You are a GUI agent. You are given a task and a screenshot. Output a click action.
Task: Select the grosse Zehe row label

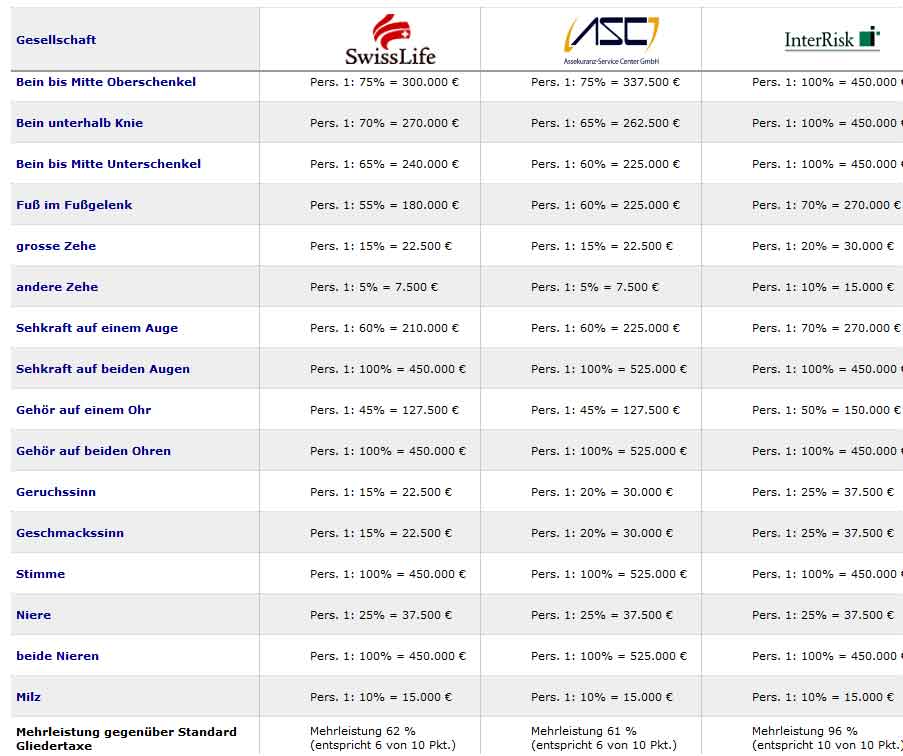(x=56, y=246)
